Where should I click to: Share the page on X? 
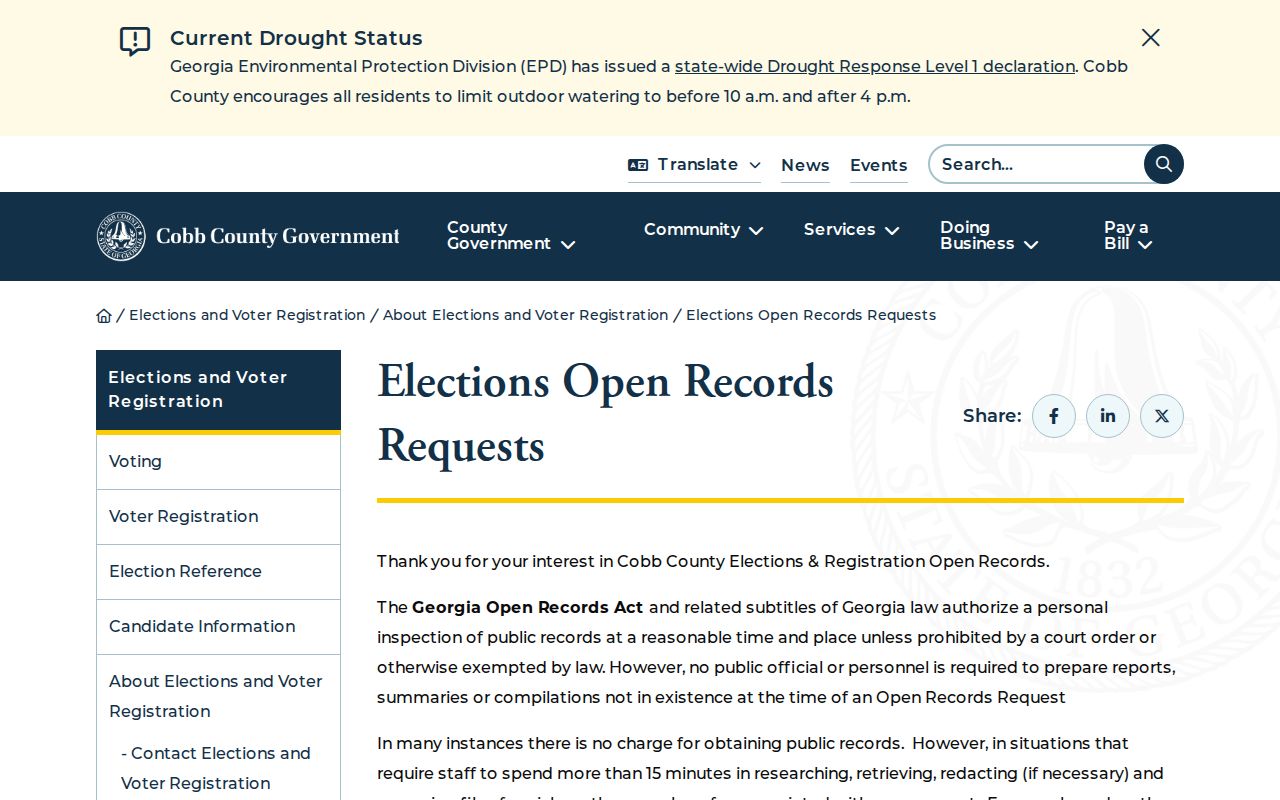pos(1162,416)
